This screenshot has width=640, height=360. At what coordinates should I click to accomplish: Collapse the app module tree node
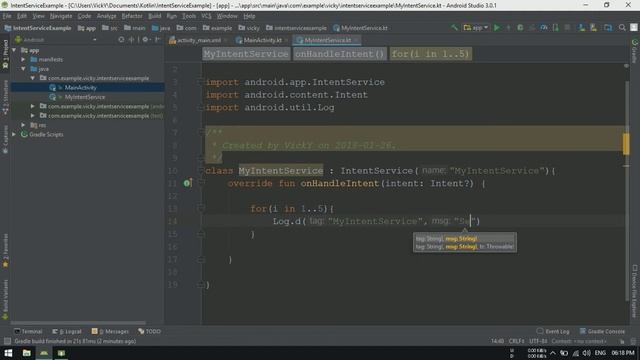click(14, 50)
